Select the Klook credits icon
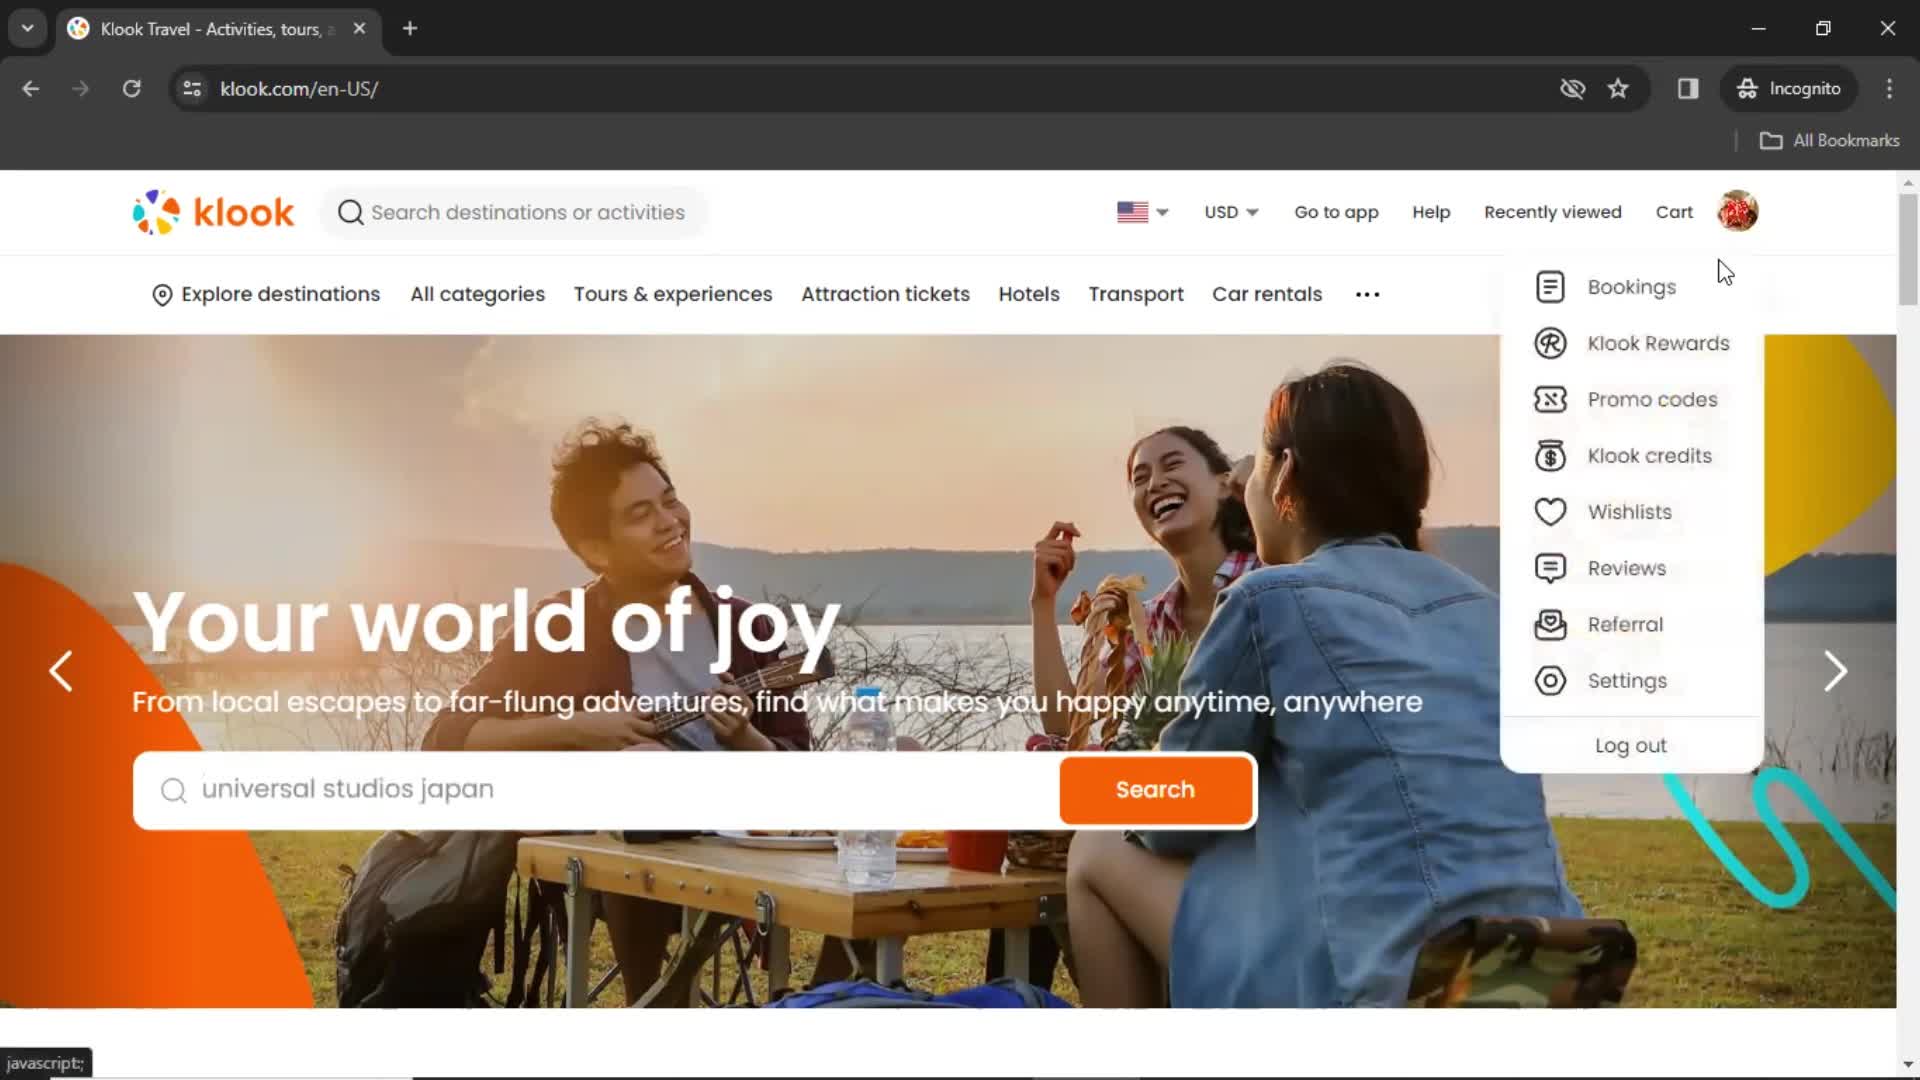The height and width of the screenshot is (1080, 1920). 1551,455
